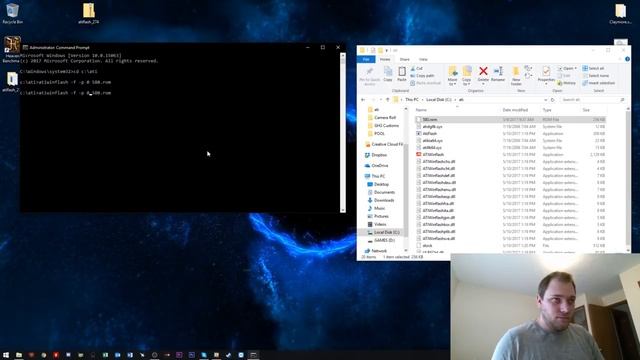Screen dimensions: 640x360
Task: Click the Properties icon in ribbon
Action: (x=546, y=74)
